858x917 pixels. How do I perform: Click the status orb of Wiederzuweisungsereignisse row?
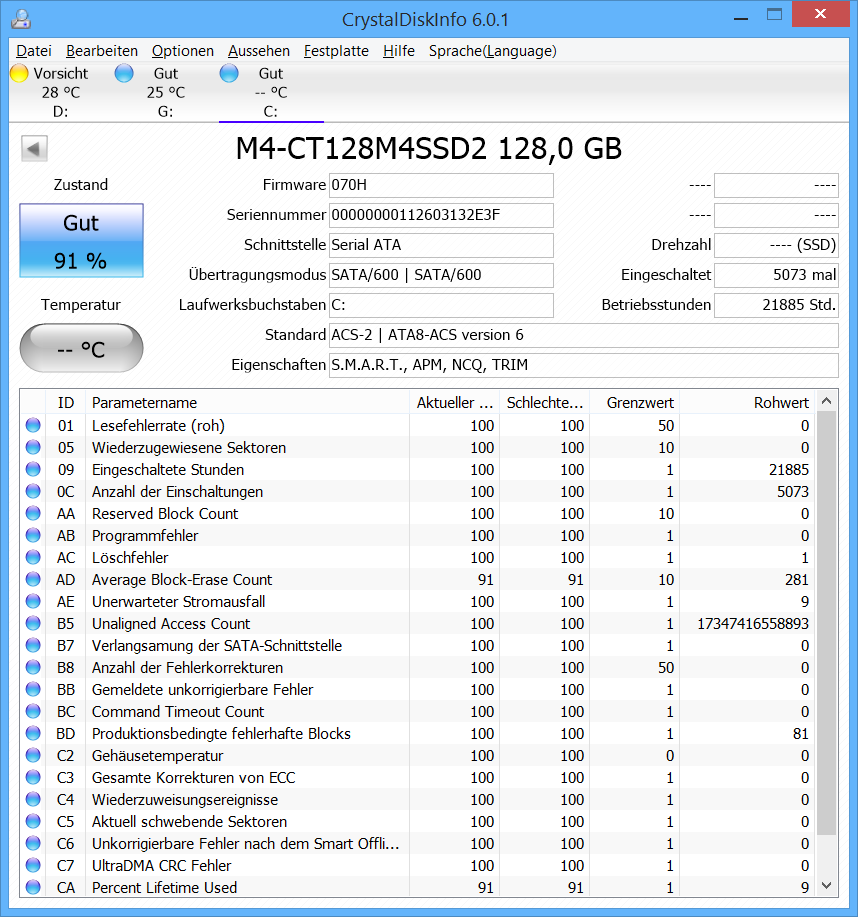pos(33,799)
